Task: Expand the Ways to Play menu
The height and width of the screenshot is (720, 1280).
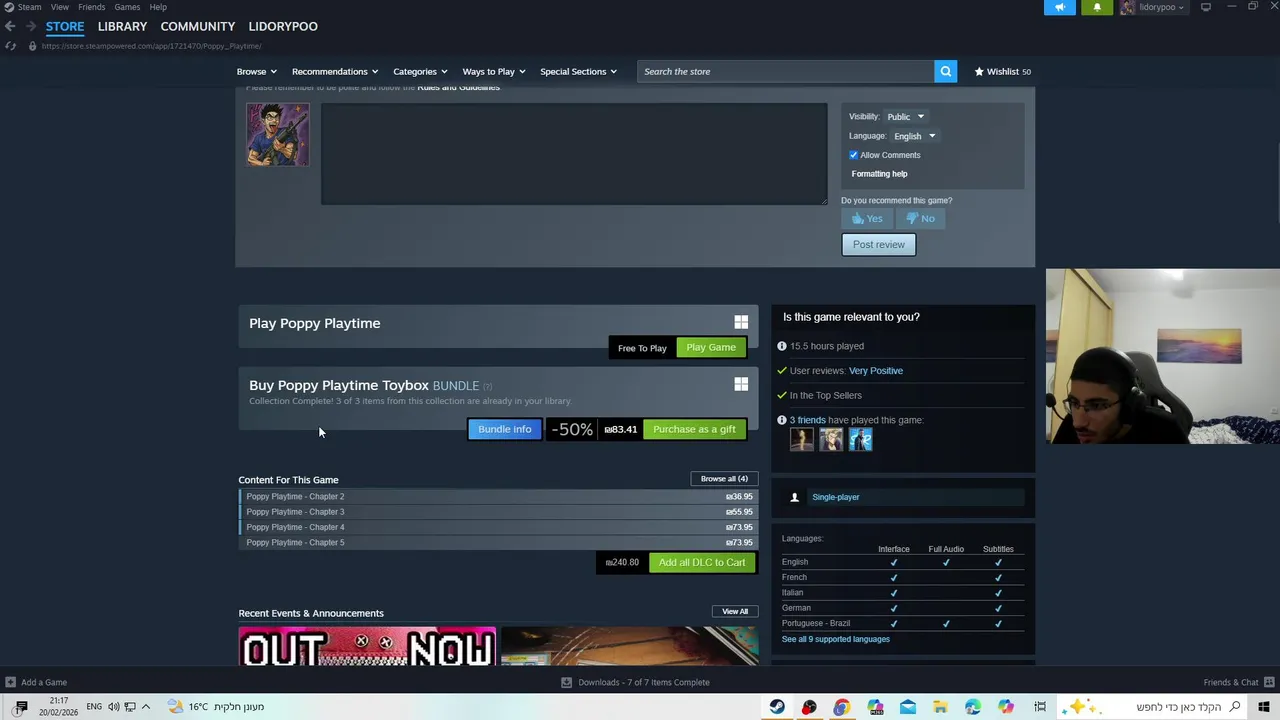Action: 494,71
